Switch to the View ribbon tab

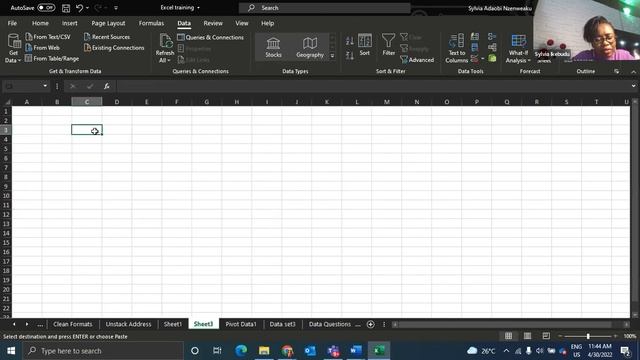coord(242,23)
